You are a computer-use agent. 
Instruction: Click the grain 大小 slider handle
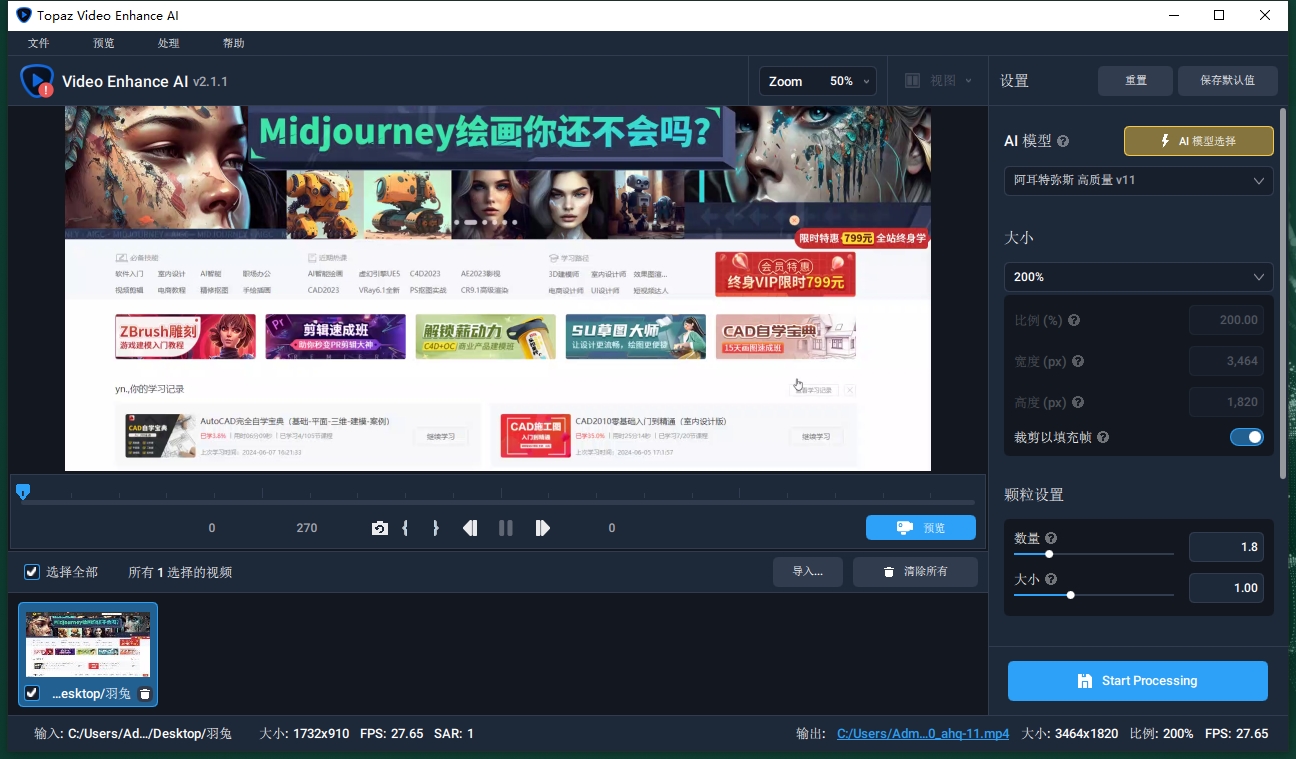tap(1071, 595)
